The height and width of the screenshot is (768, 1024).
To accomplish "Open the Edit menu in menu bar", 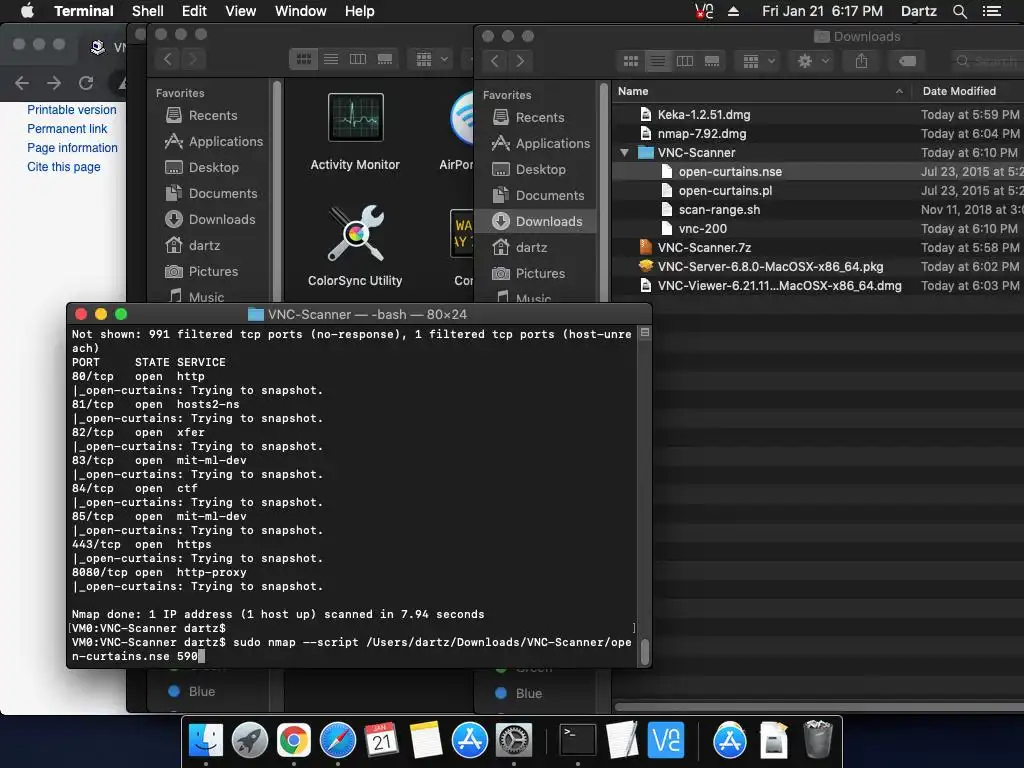I will [194, 11].
